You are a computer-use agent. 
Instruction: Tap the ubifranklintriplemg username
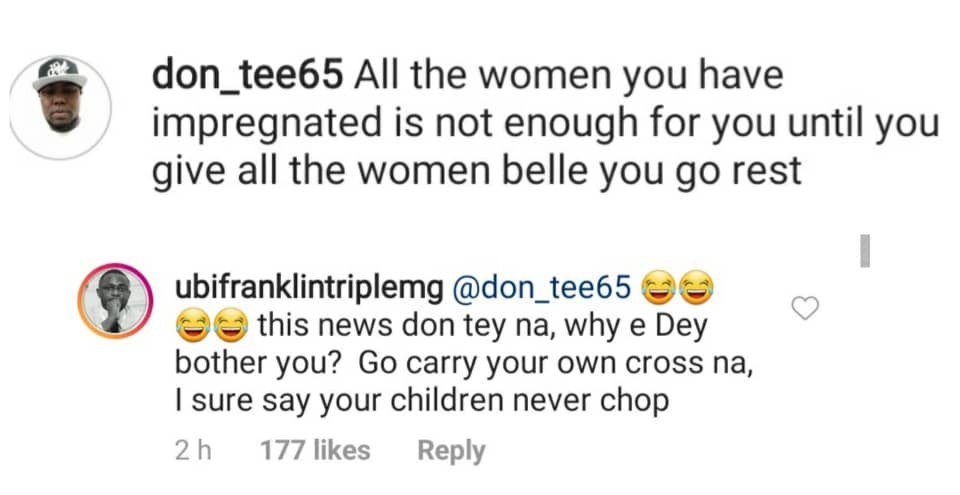tap(309, 288)
